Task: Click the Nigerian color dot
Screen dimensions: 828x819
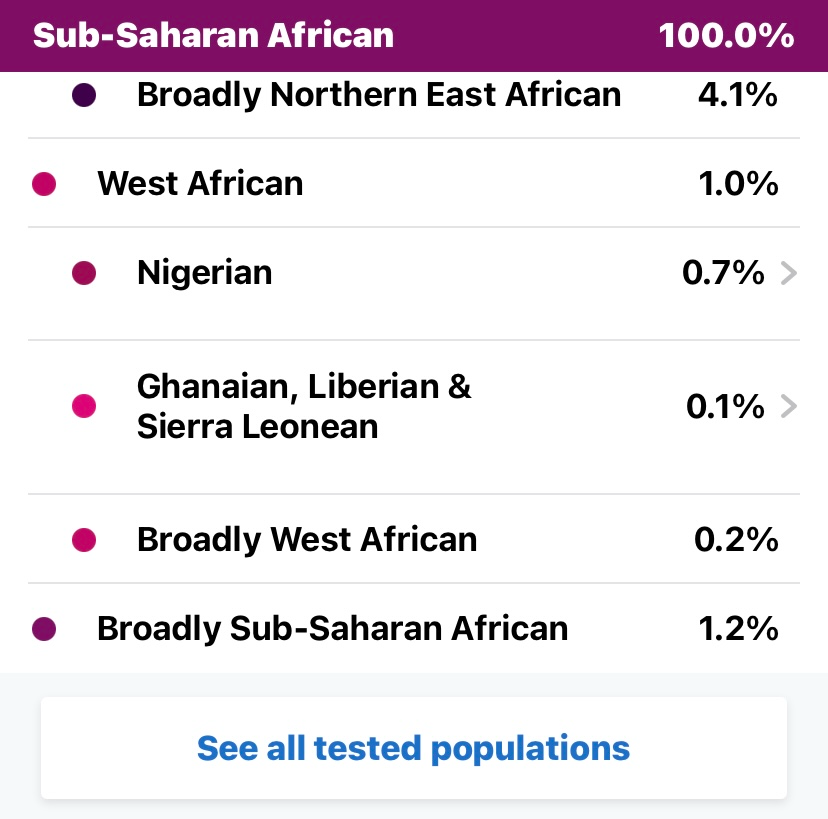Action: pyautogui.click(x=84, y=273)
